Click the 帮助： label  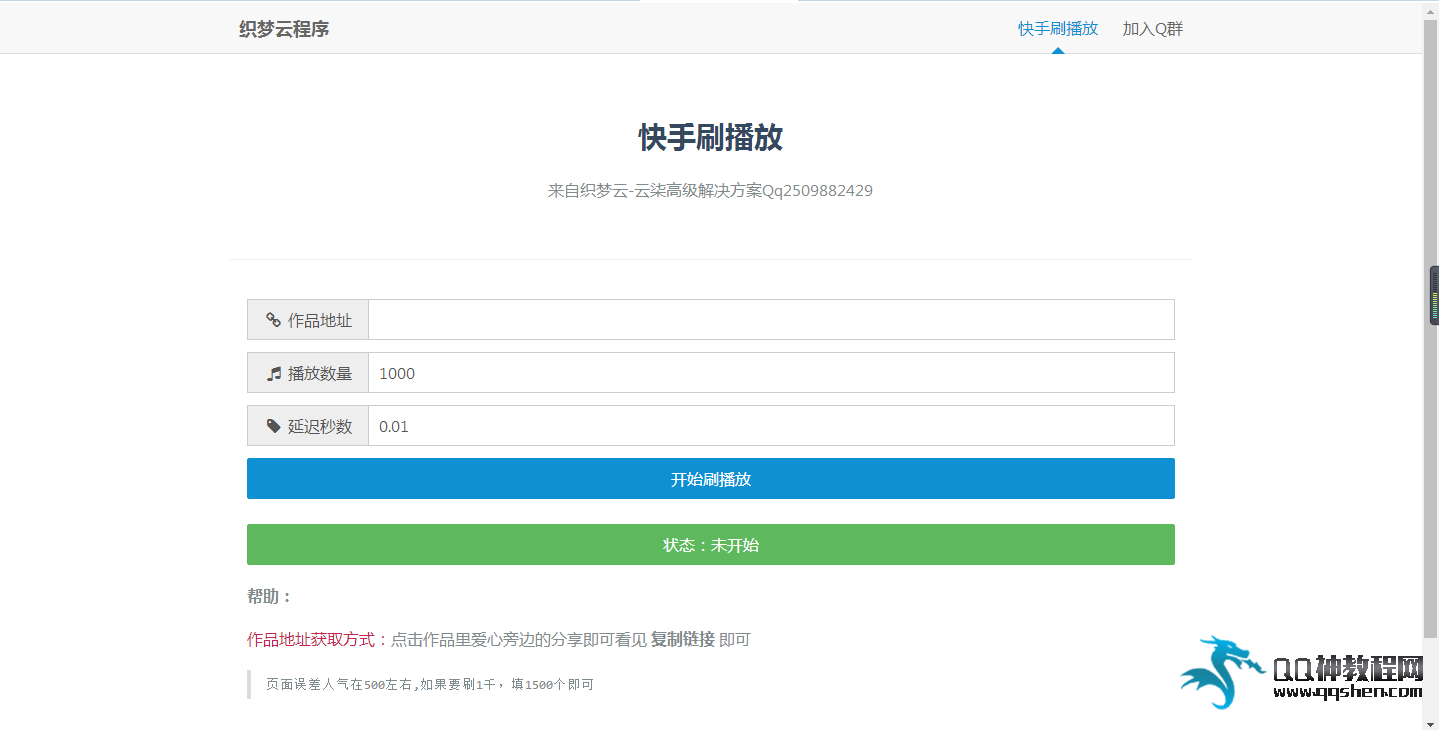(x=270, y=596)
